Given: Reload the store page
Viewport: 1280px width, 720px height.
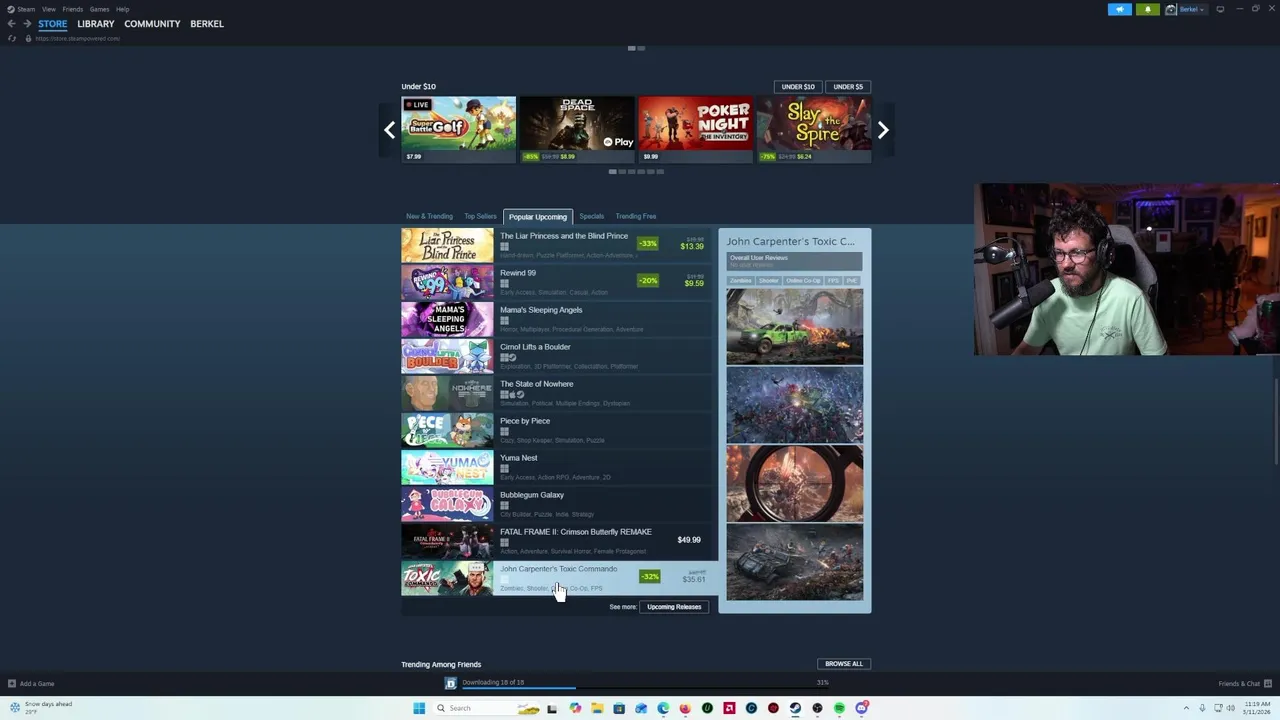Looking at the screenshot, I should pos(12,38).
